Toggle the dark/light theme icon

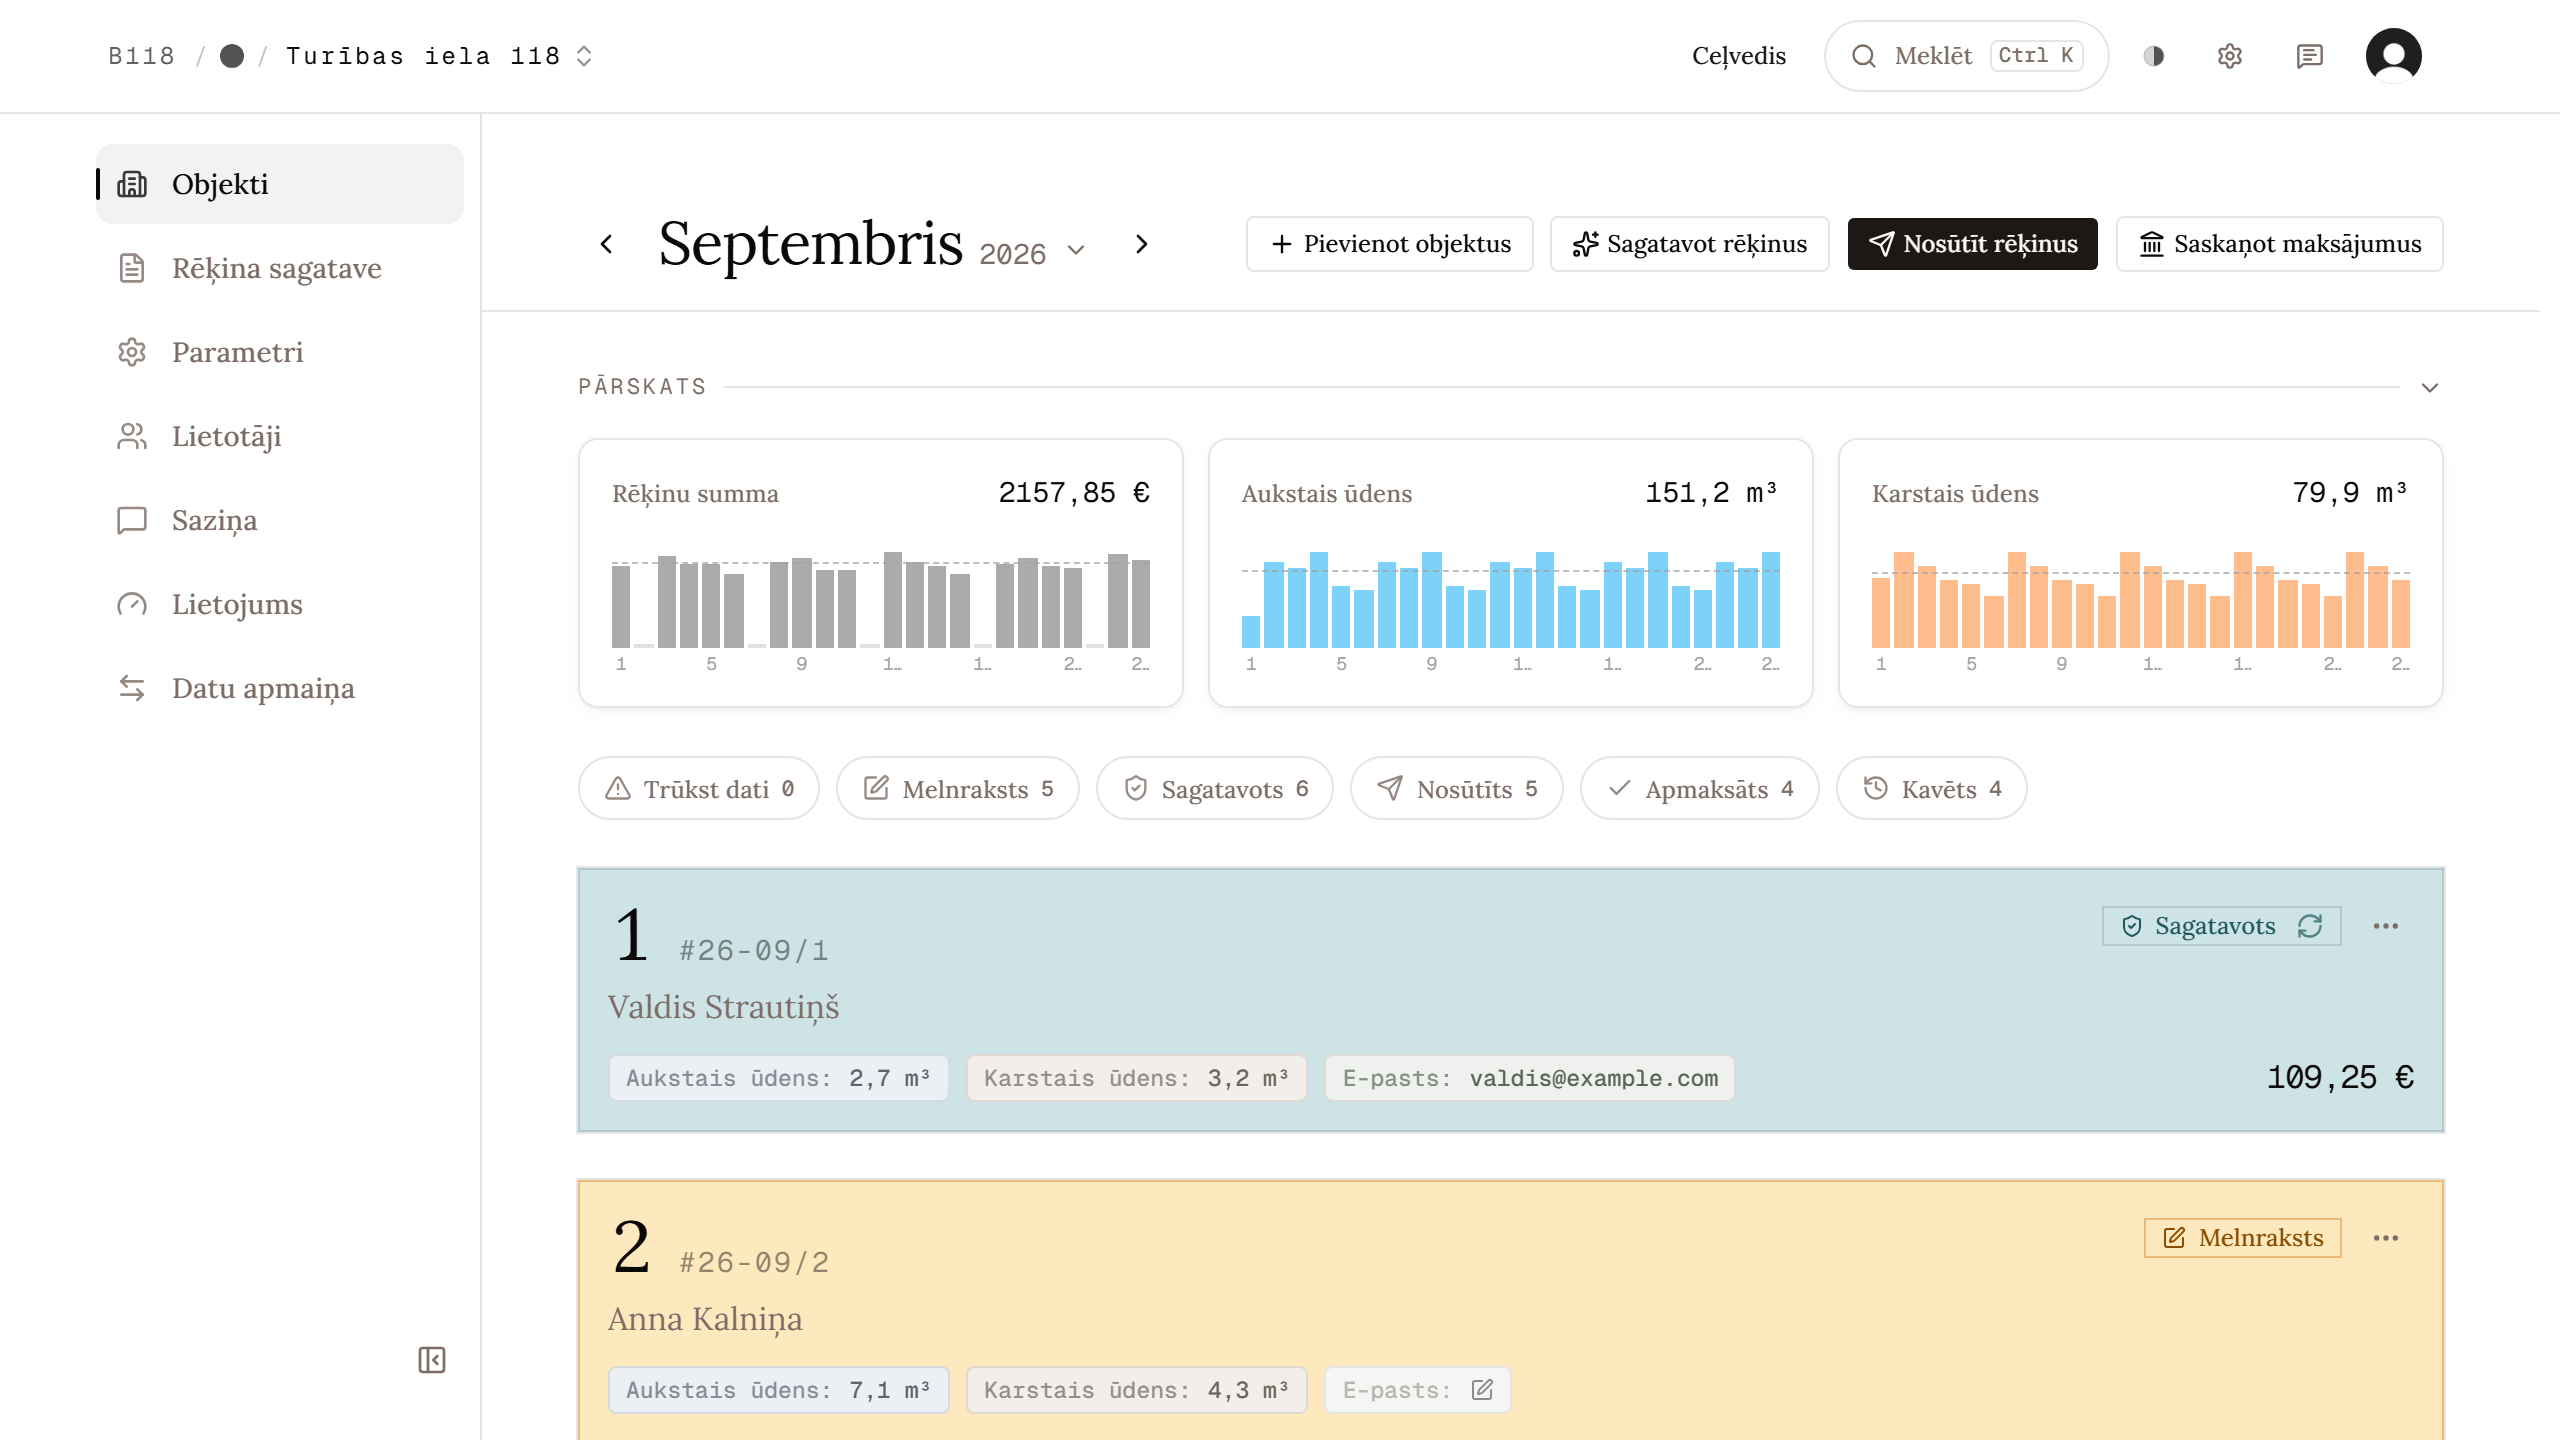click(2154, 56)
